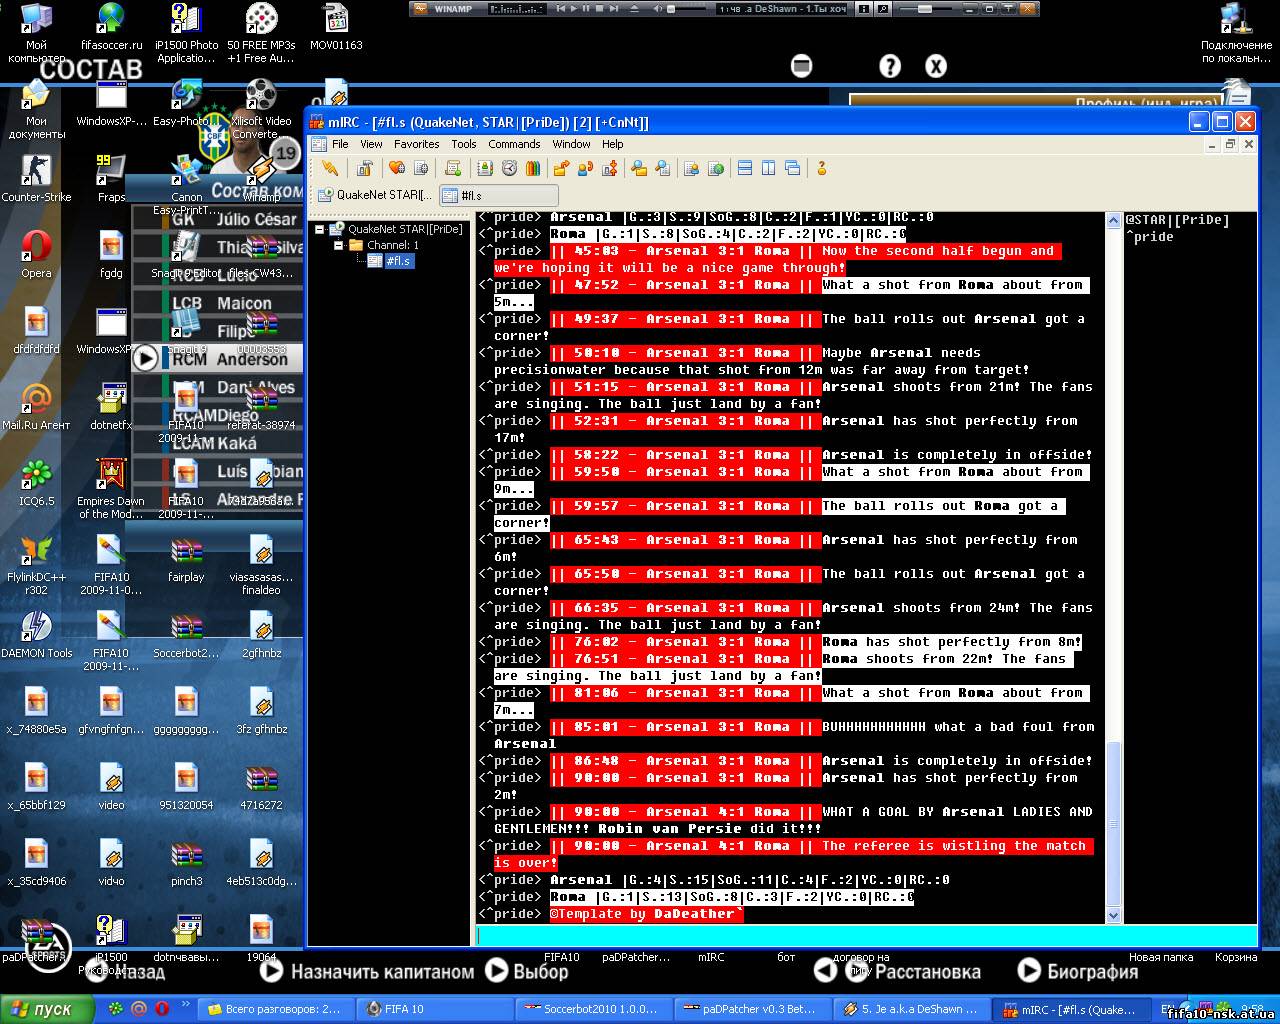Screen dimensions: 1280x1024
Task: Click the chat scrollbar up arrow
Action: tap(1114, 220)
